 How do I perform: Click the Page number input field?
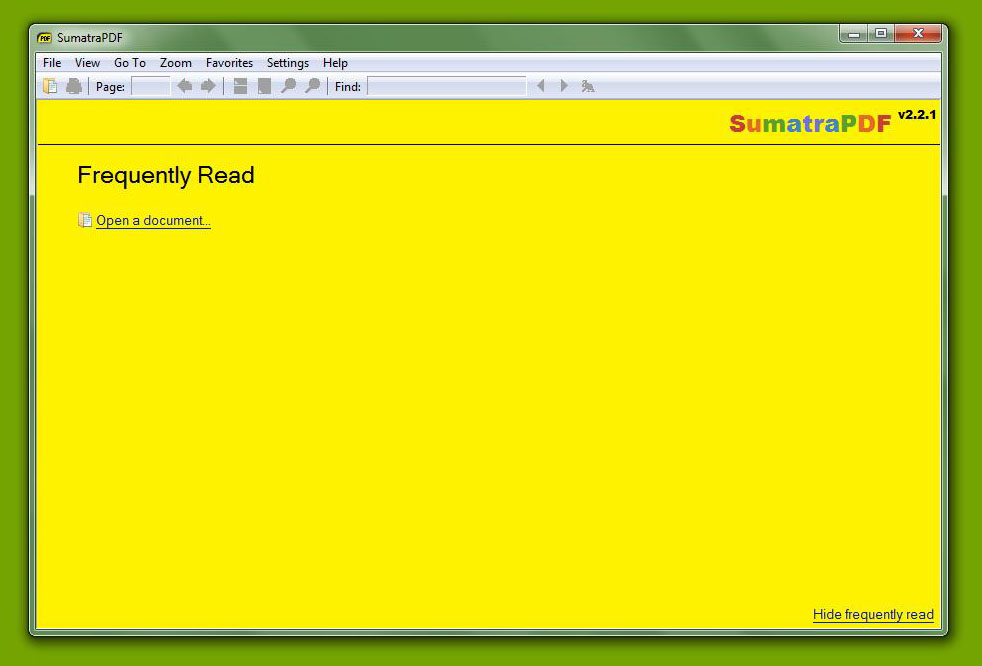point(150,86)
